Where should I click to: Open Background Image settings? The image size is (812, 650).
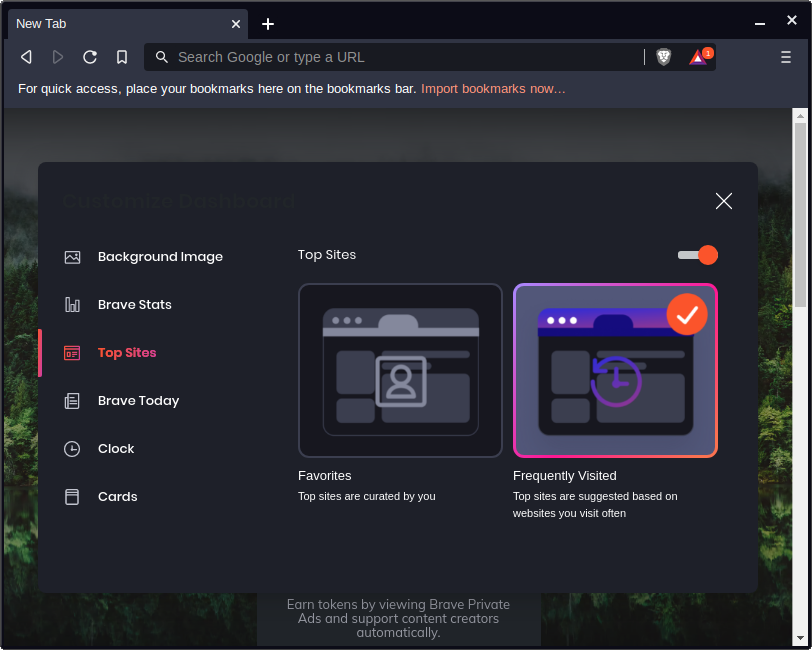tap(160, 257)
